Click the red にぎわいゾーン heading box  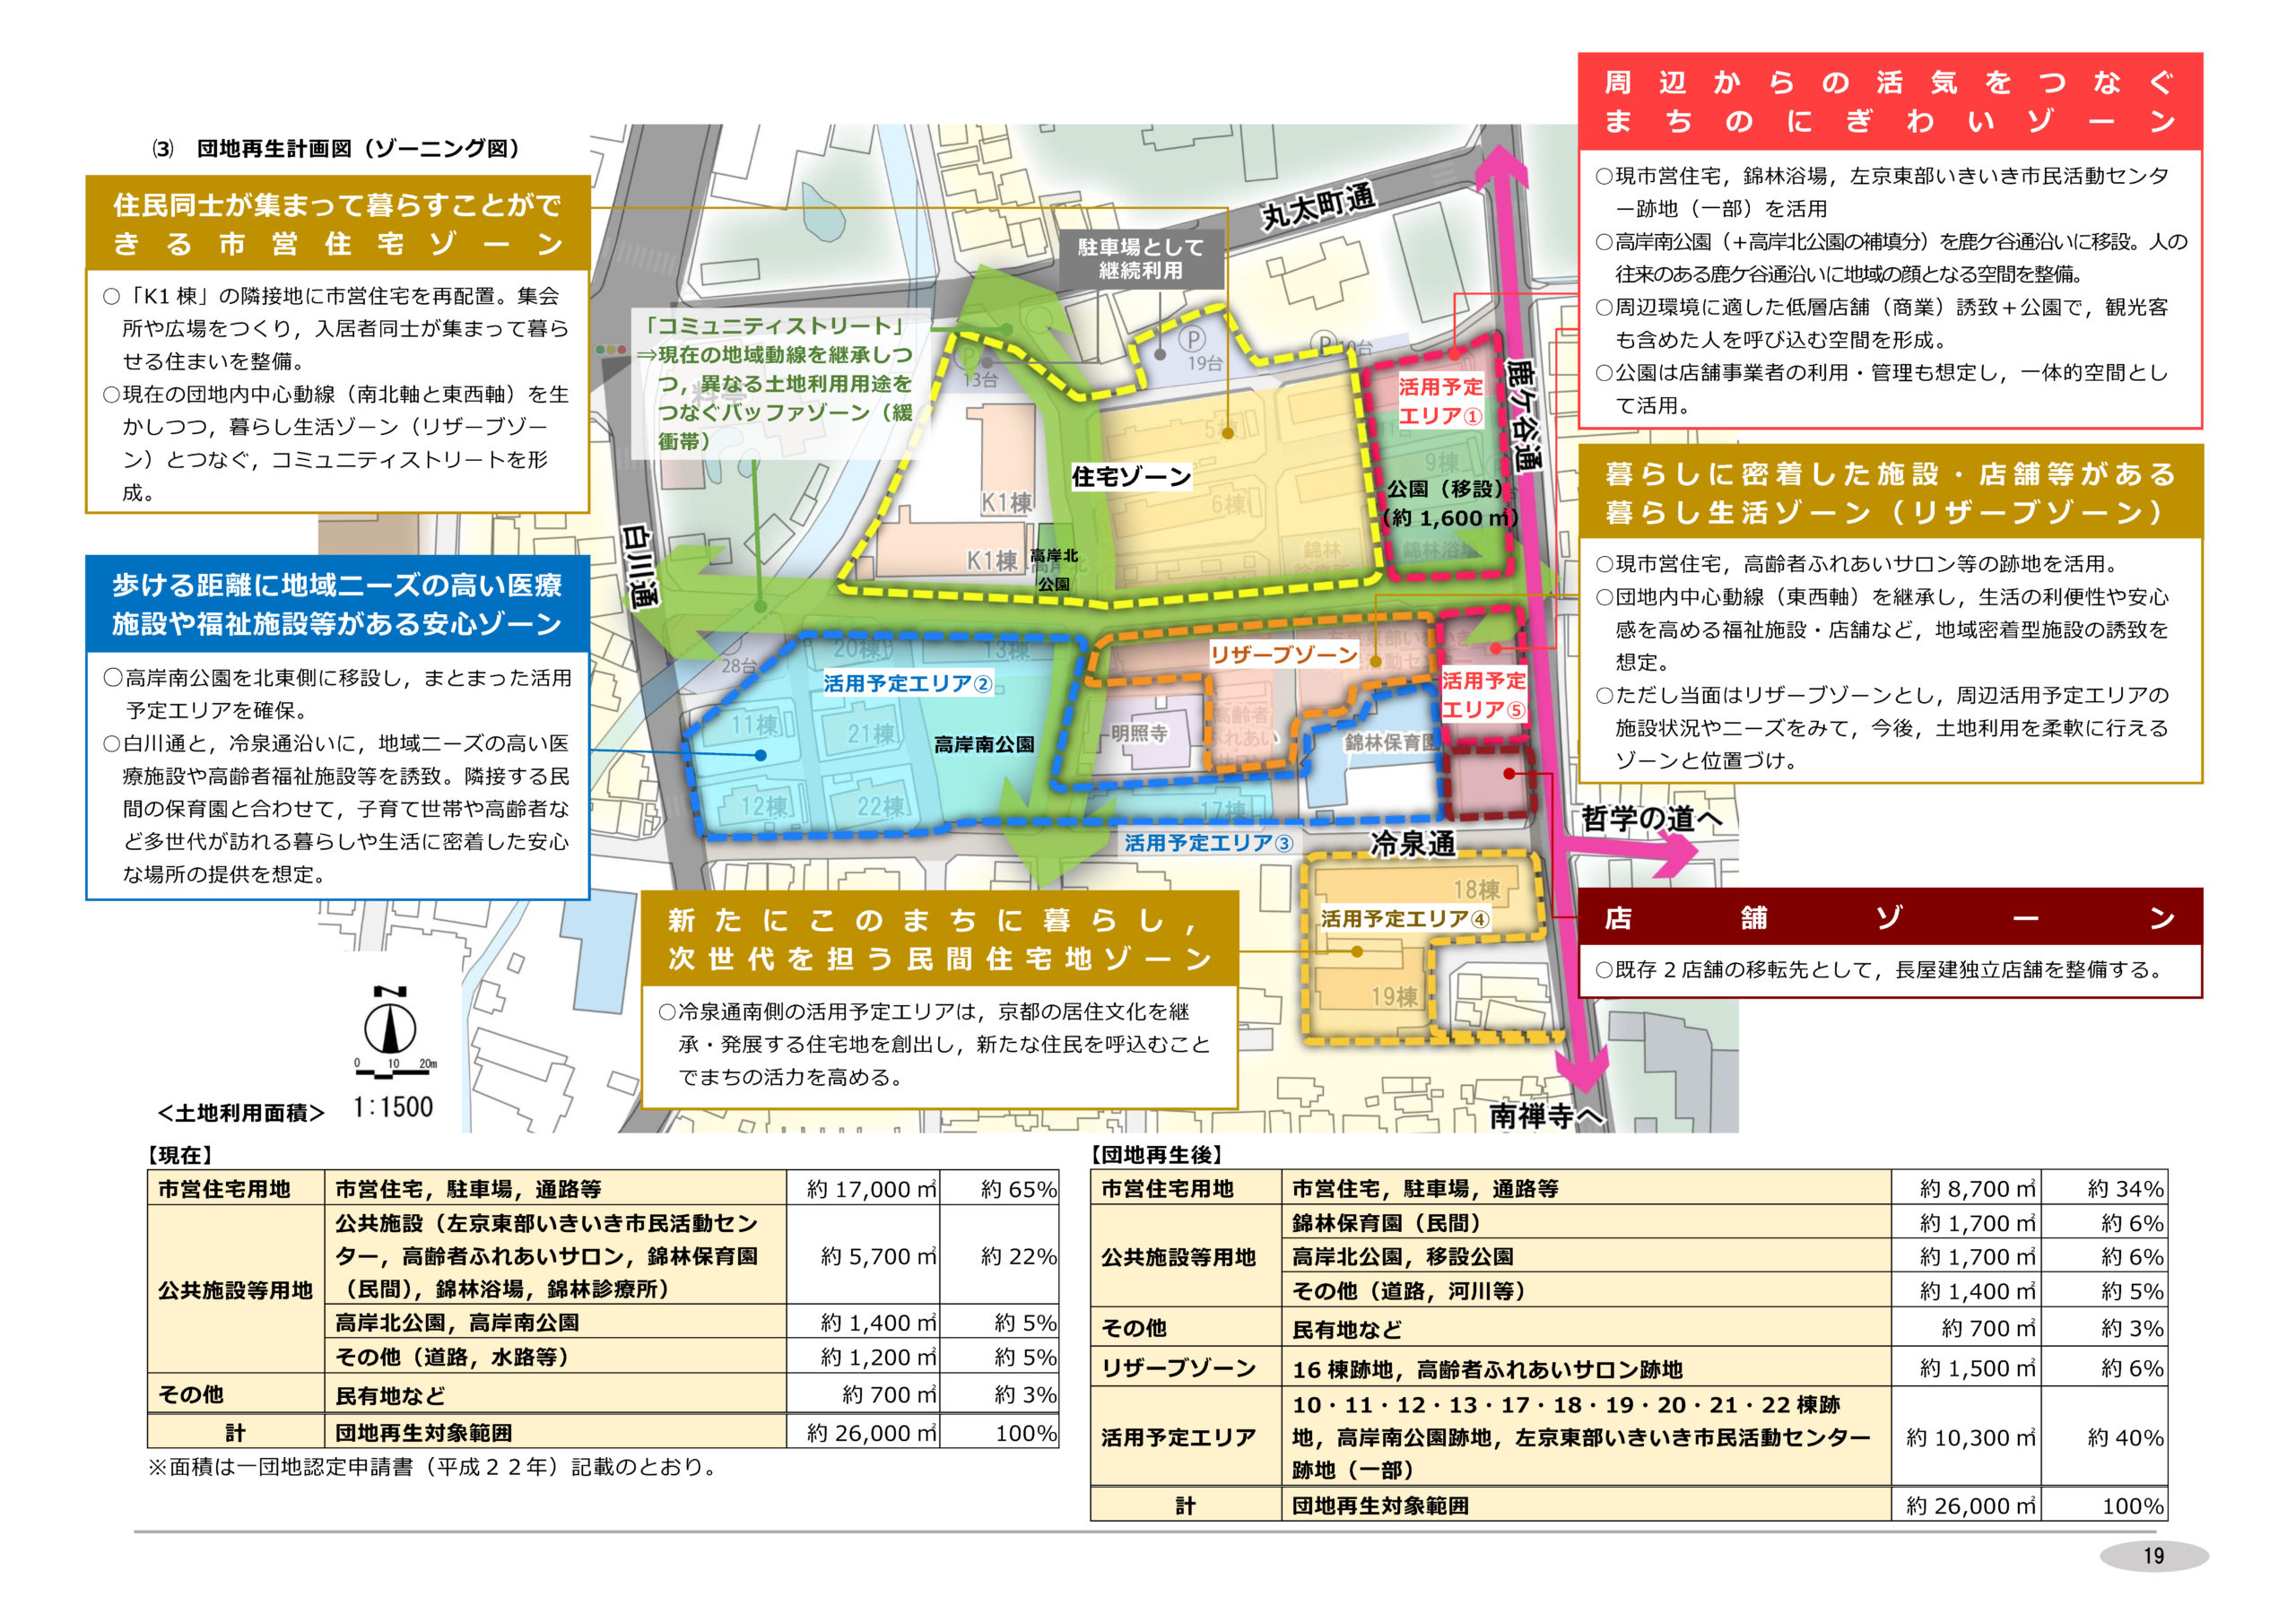coord(1890,101)
